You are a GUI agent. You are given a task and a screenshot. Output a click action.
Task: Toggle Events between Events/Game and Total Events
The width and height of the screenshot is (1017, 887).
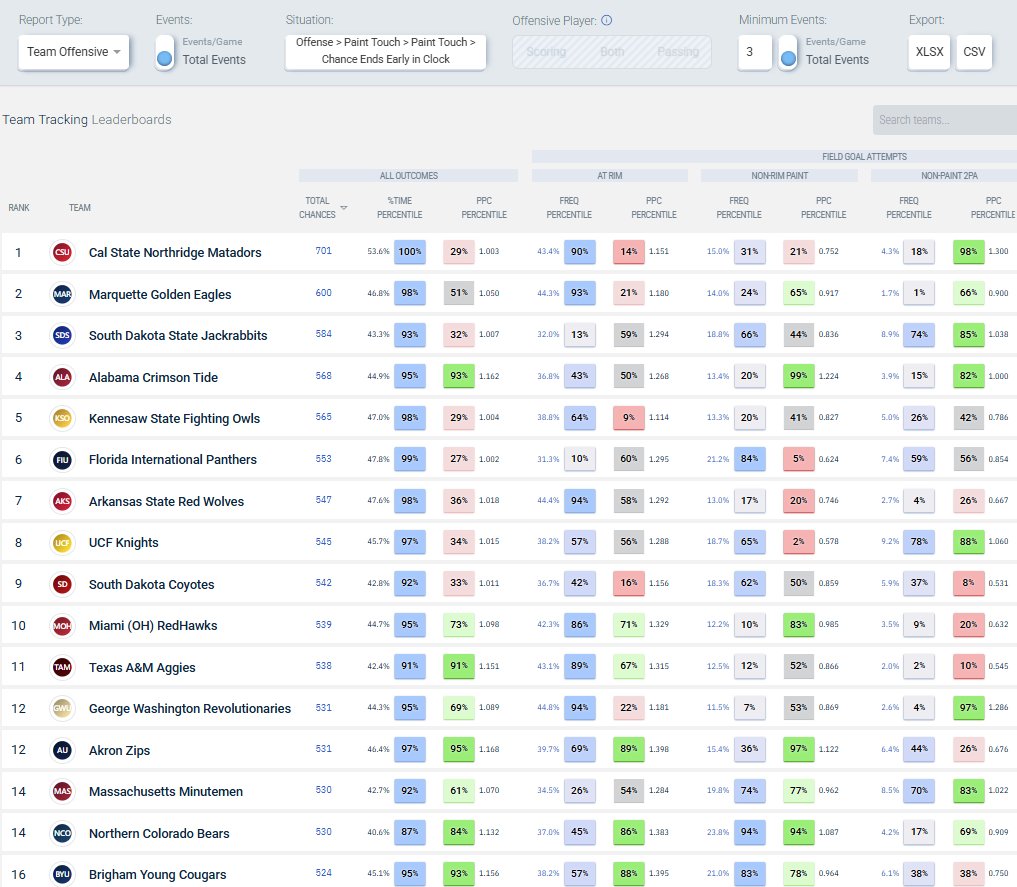click(x=165, y=52)
